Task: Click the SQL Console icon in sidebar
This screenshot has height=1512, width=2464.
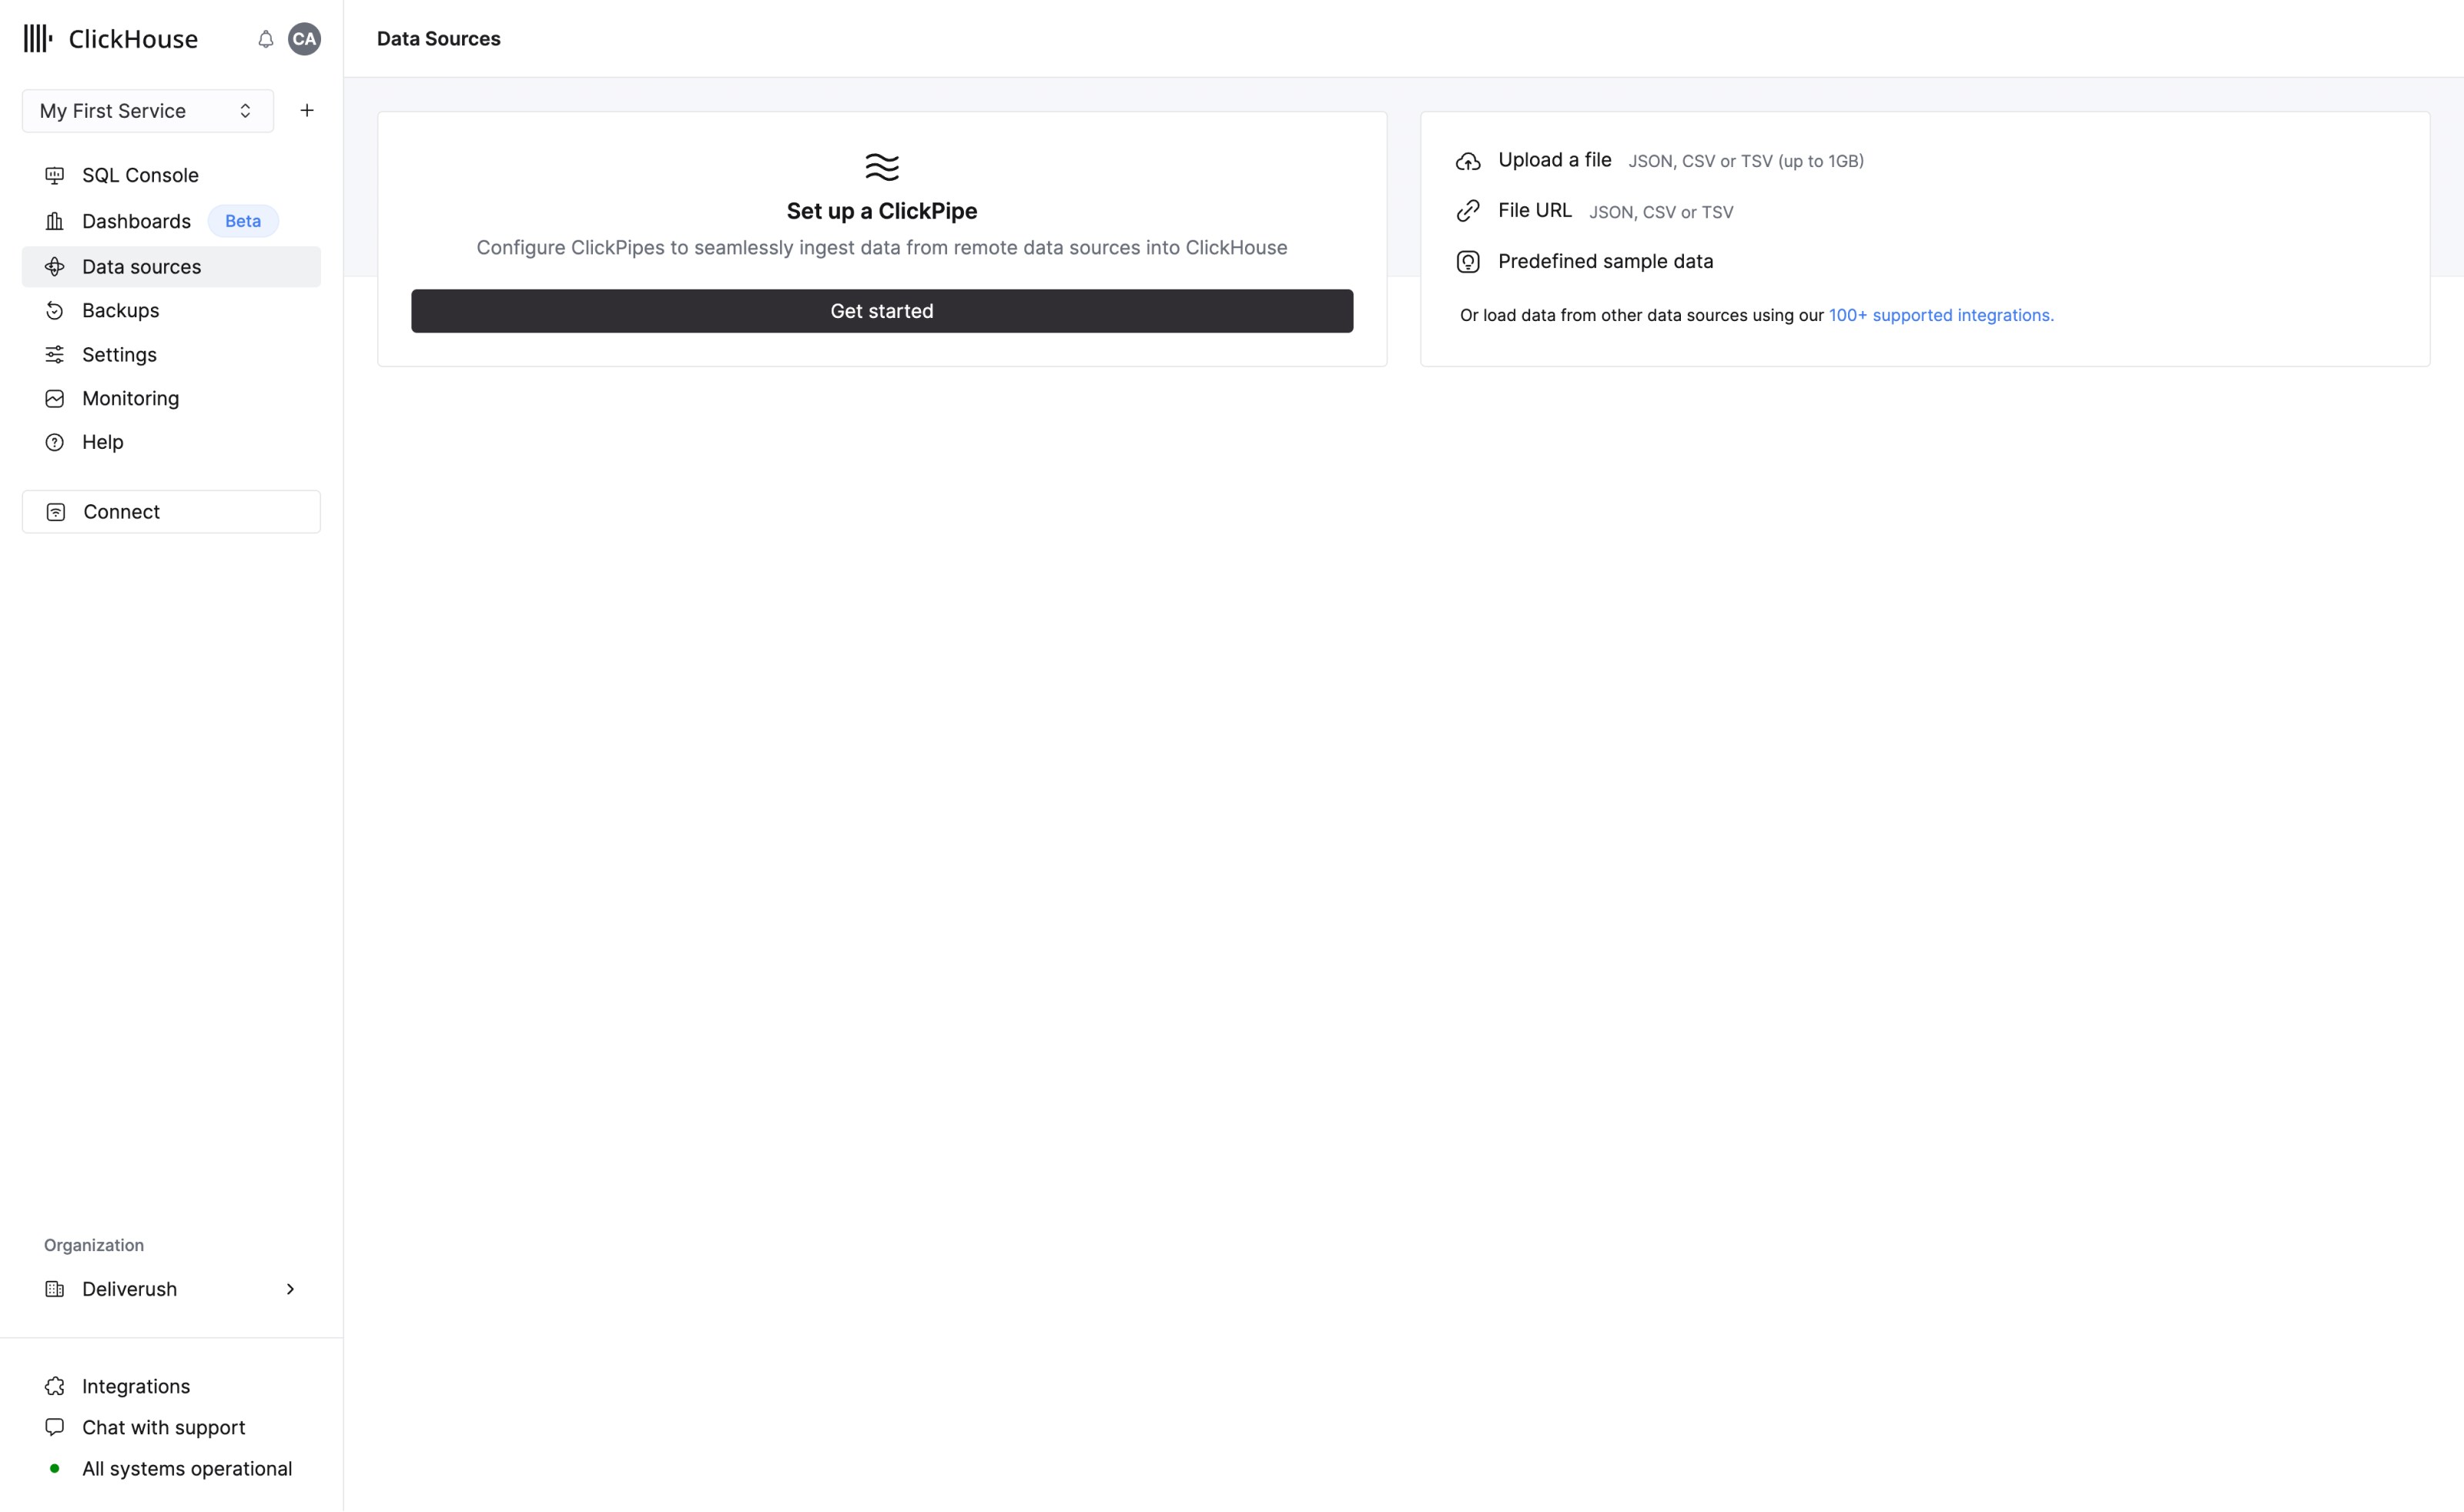Action: coord(55,174)
